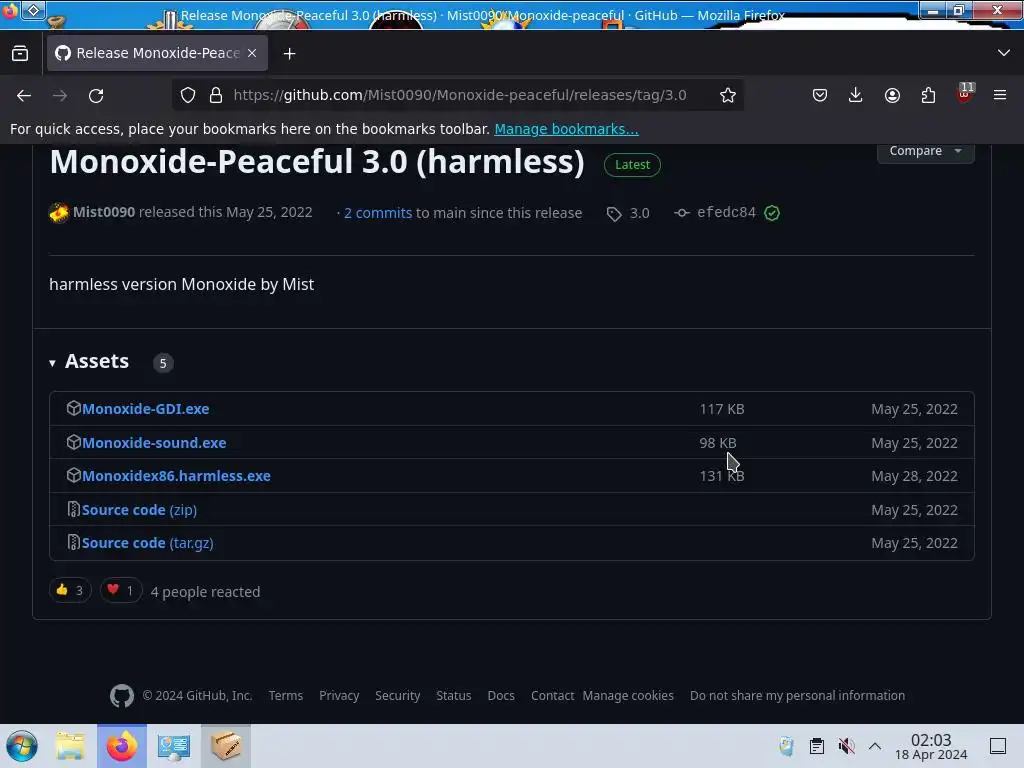Click Firefox icon in taskbar

click(122, 746)
